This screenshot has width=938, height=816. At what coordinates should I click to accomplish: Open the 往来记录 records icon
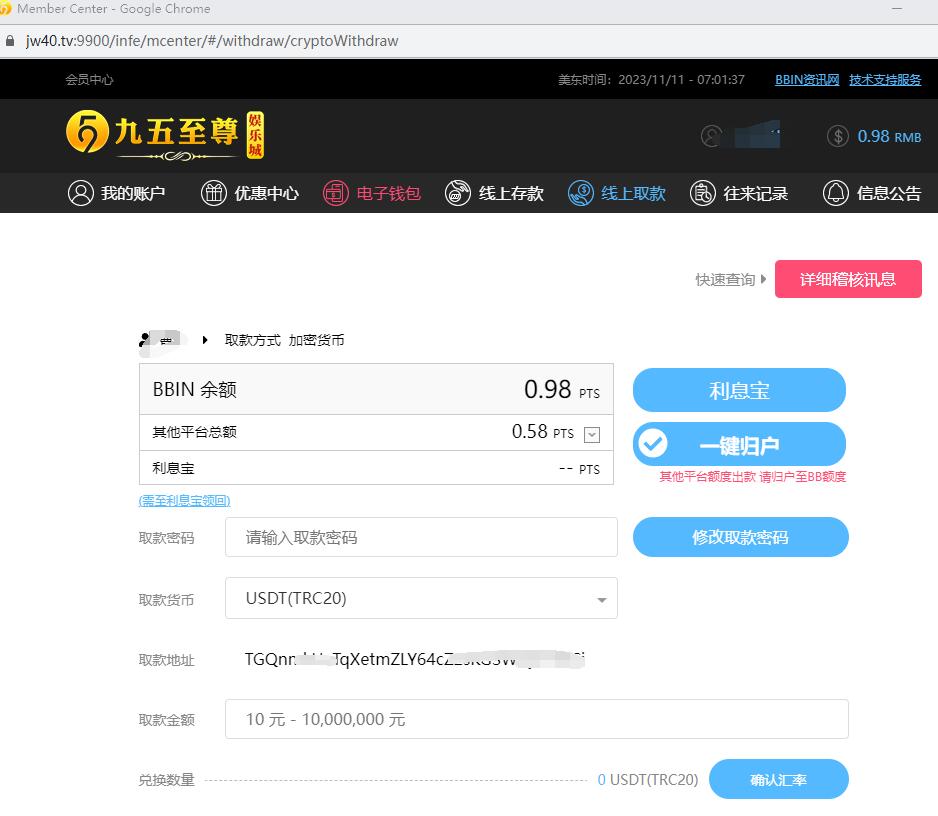tap(703, 193)
